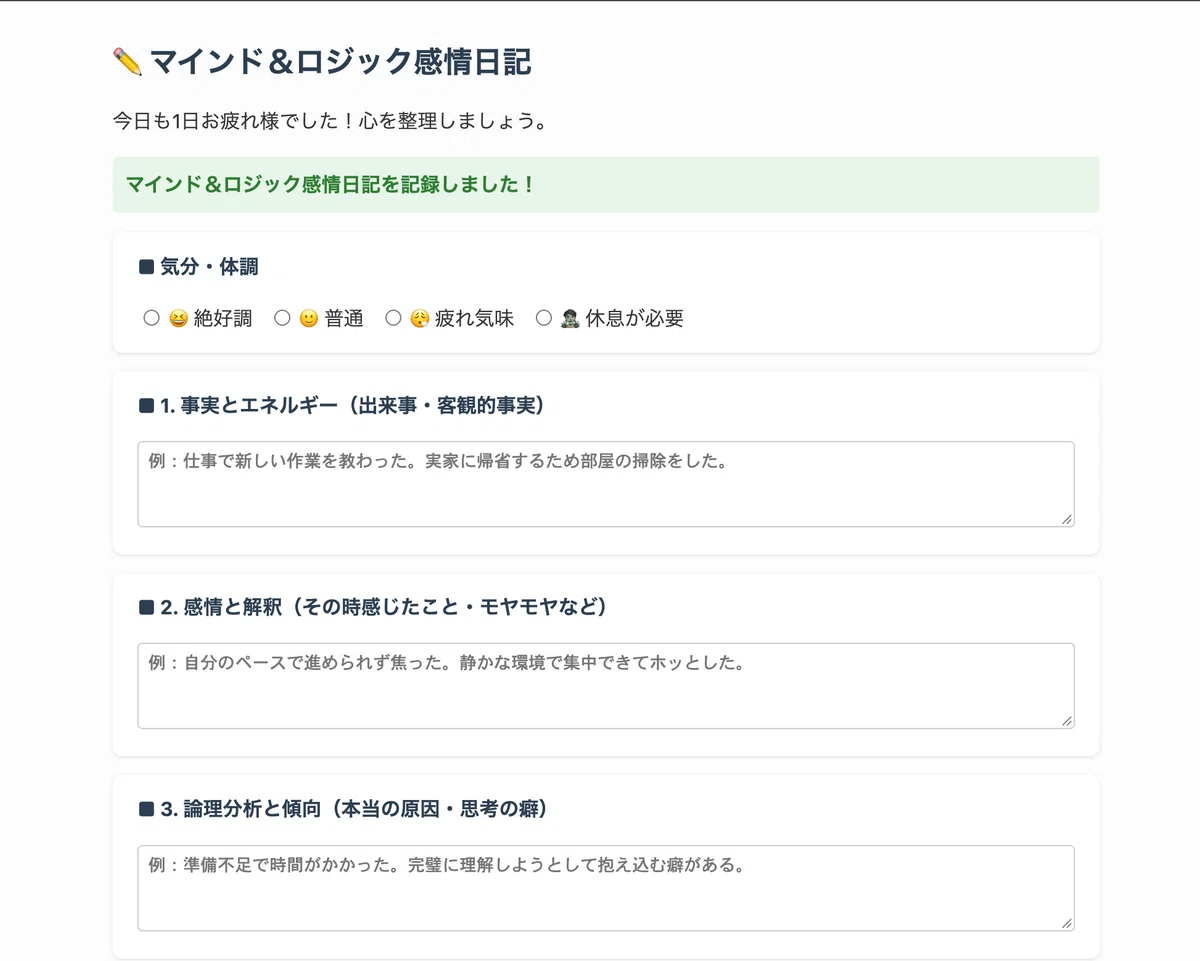
Task: Click the 気分・体調 section heading
Action: click(x=198, y=267)
